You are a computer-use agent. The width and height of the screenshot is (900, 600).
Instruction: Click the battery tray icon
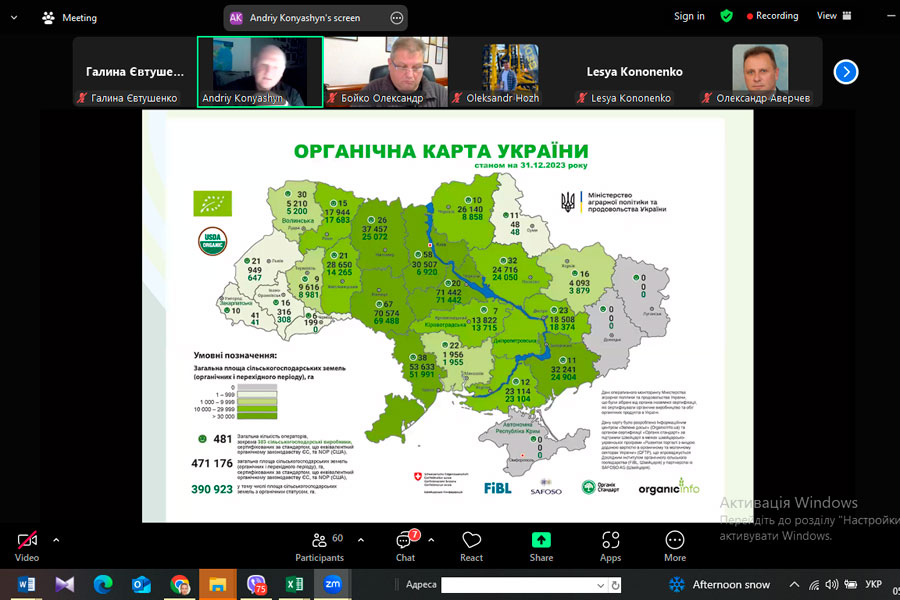click(x=850, y=584)
